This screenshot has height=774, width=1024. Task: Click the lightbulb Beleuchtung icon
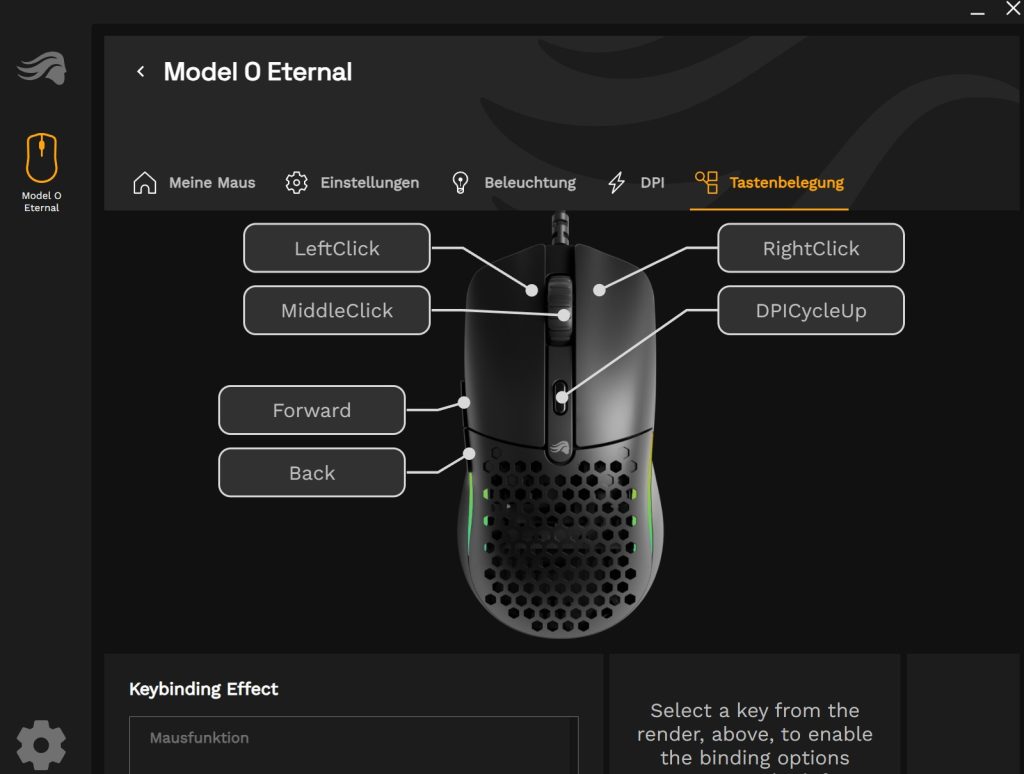pyautogui.click(x=460, y=183)
